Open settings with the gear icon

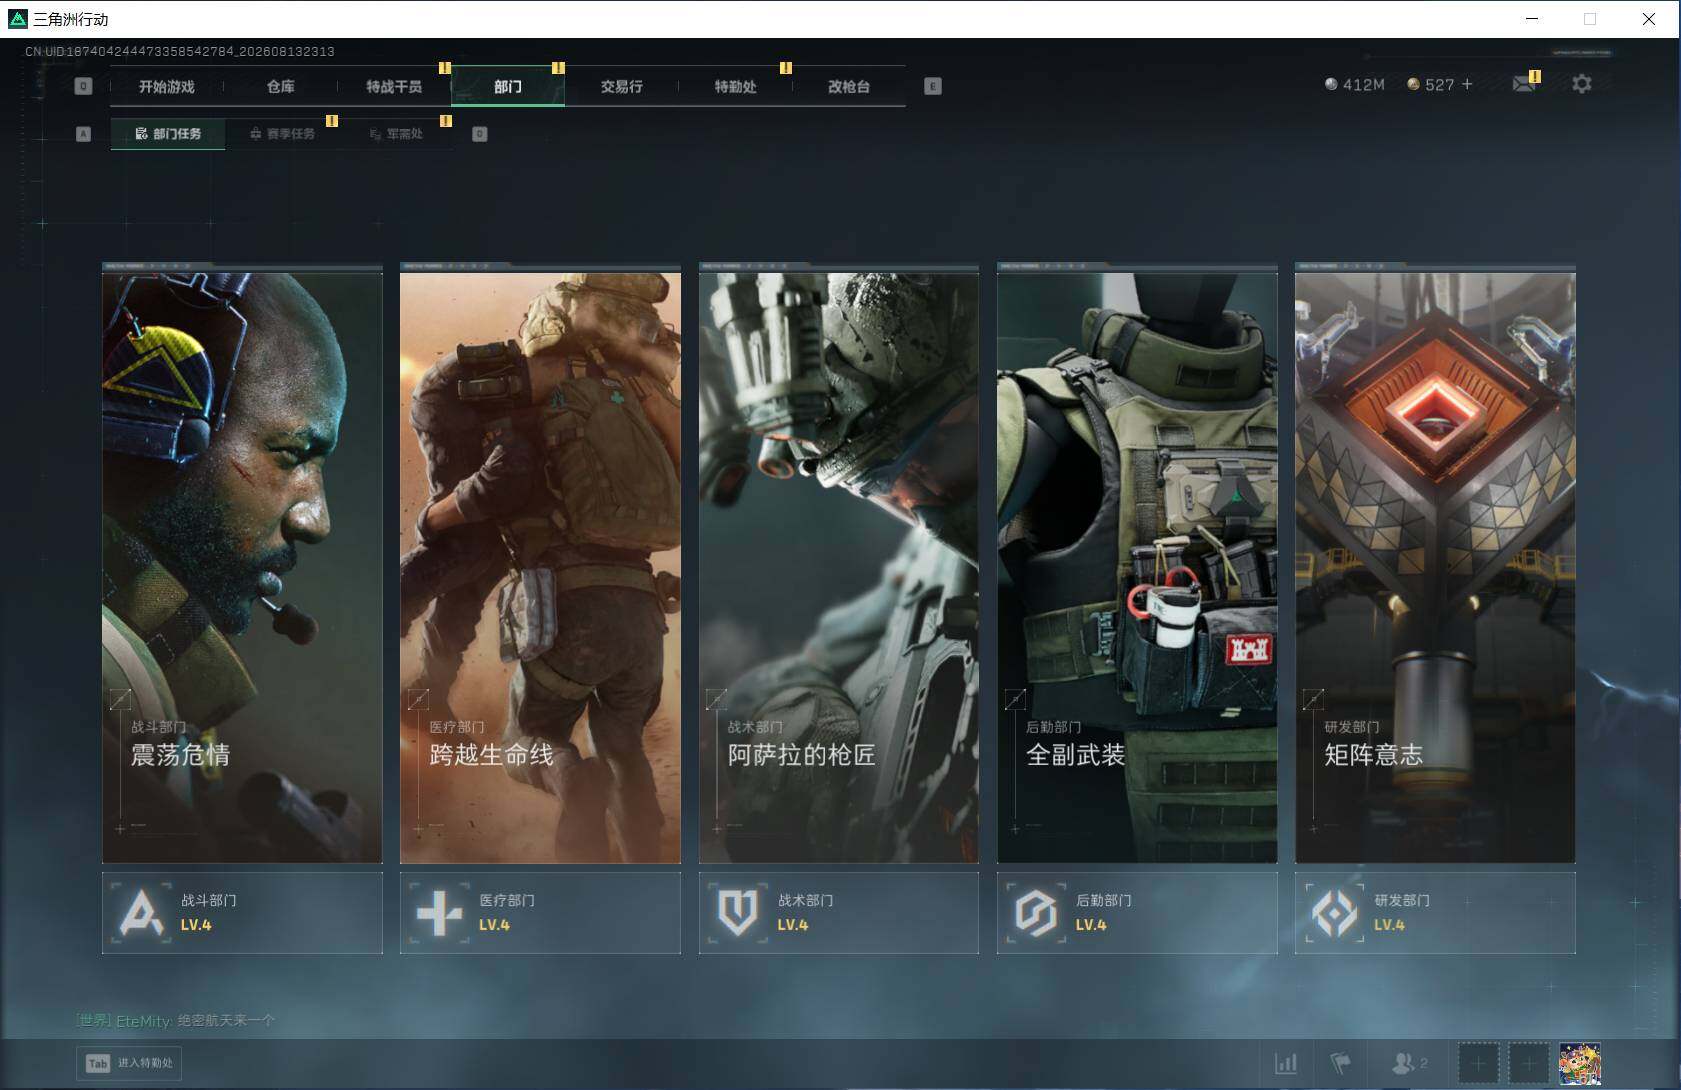point(1581,84)
